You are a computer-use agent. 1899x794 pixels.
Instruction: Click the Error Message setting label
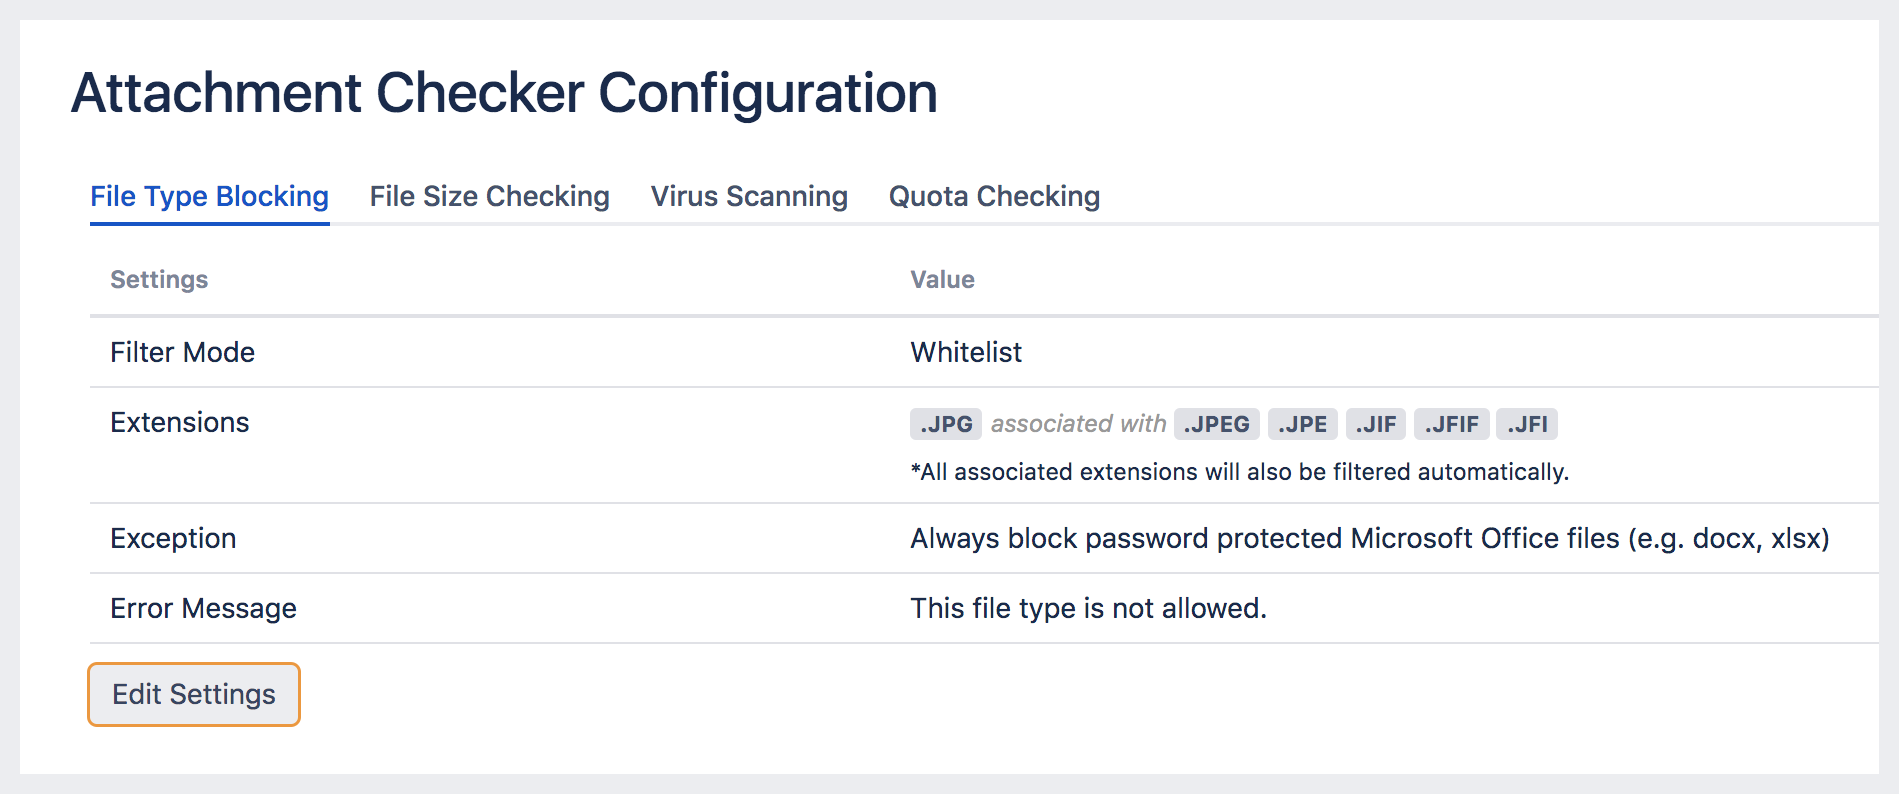click(203, 608)
